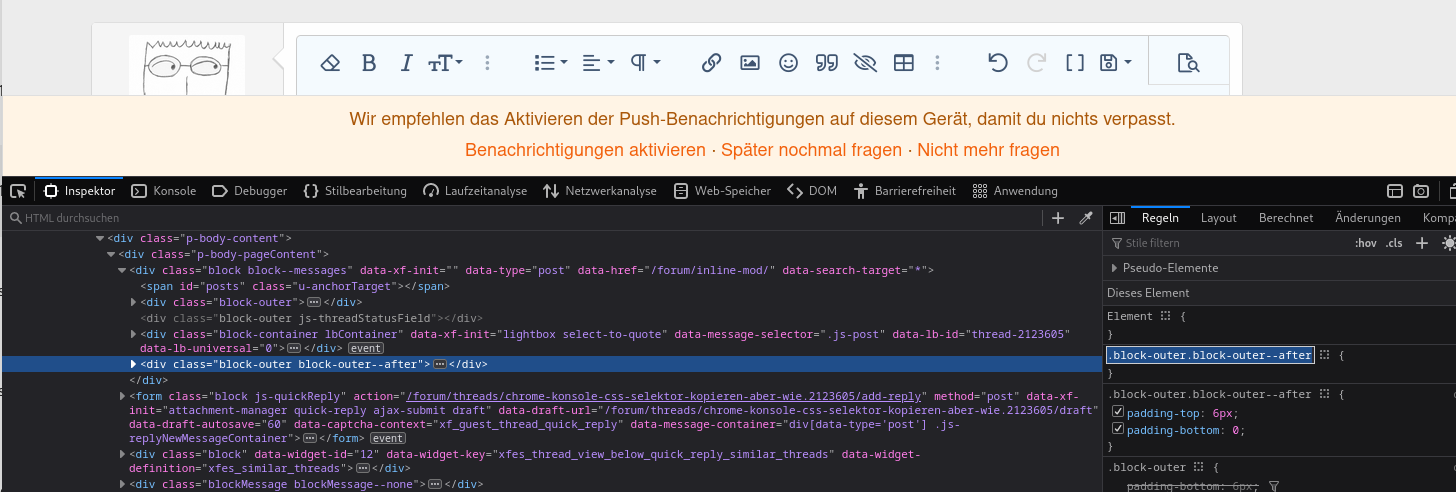
Task: Select the Berechnet sidebar tab
Action: click(1286, 218)
